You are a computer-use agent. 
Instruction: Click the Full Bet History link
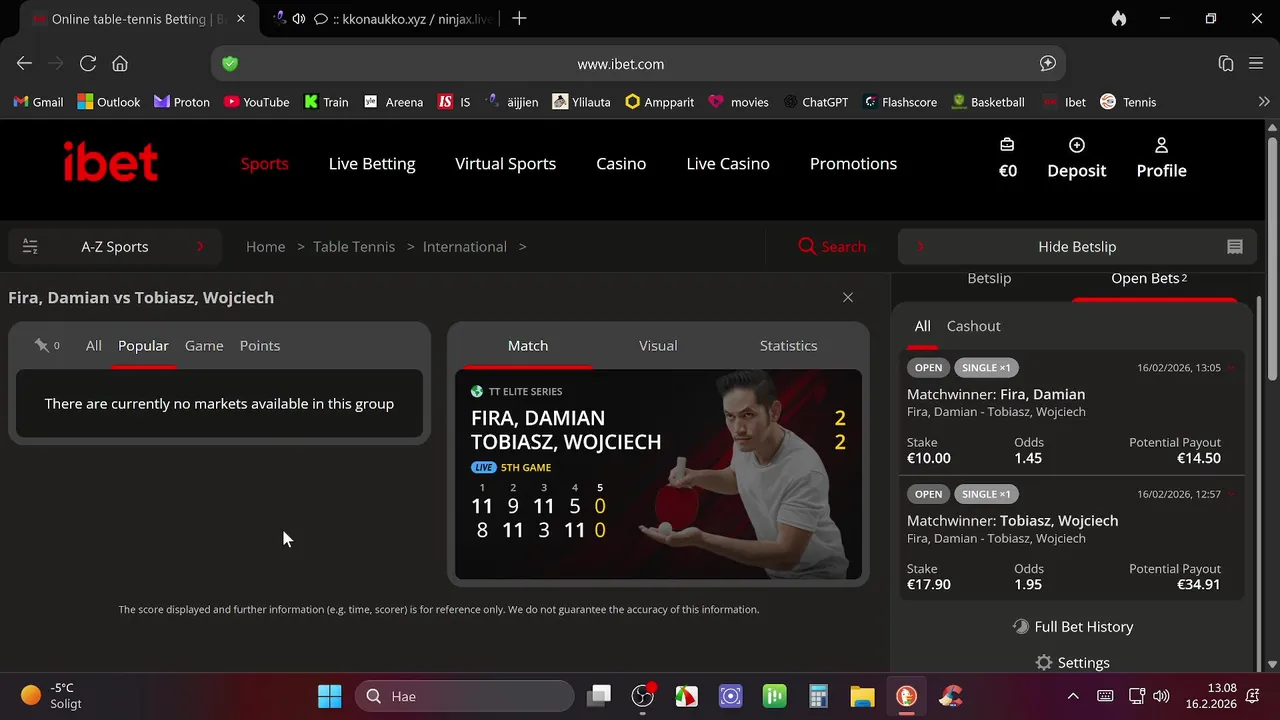pyautogui.click(x=1084, y=627)
